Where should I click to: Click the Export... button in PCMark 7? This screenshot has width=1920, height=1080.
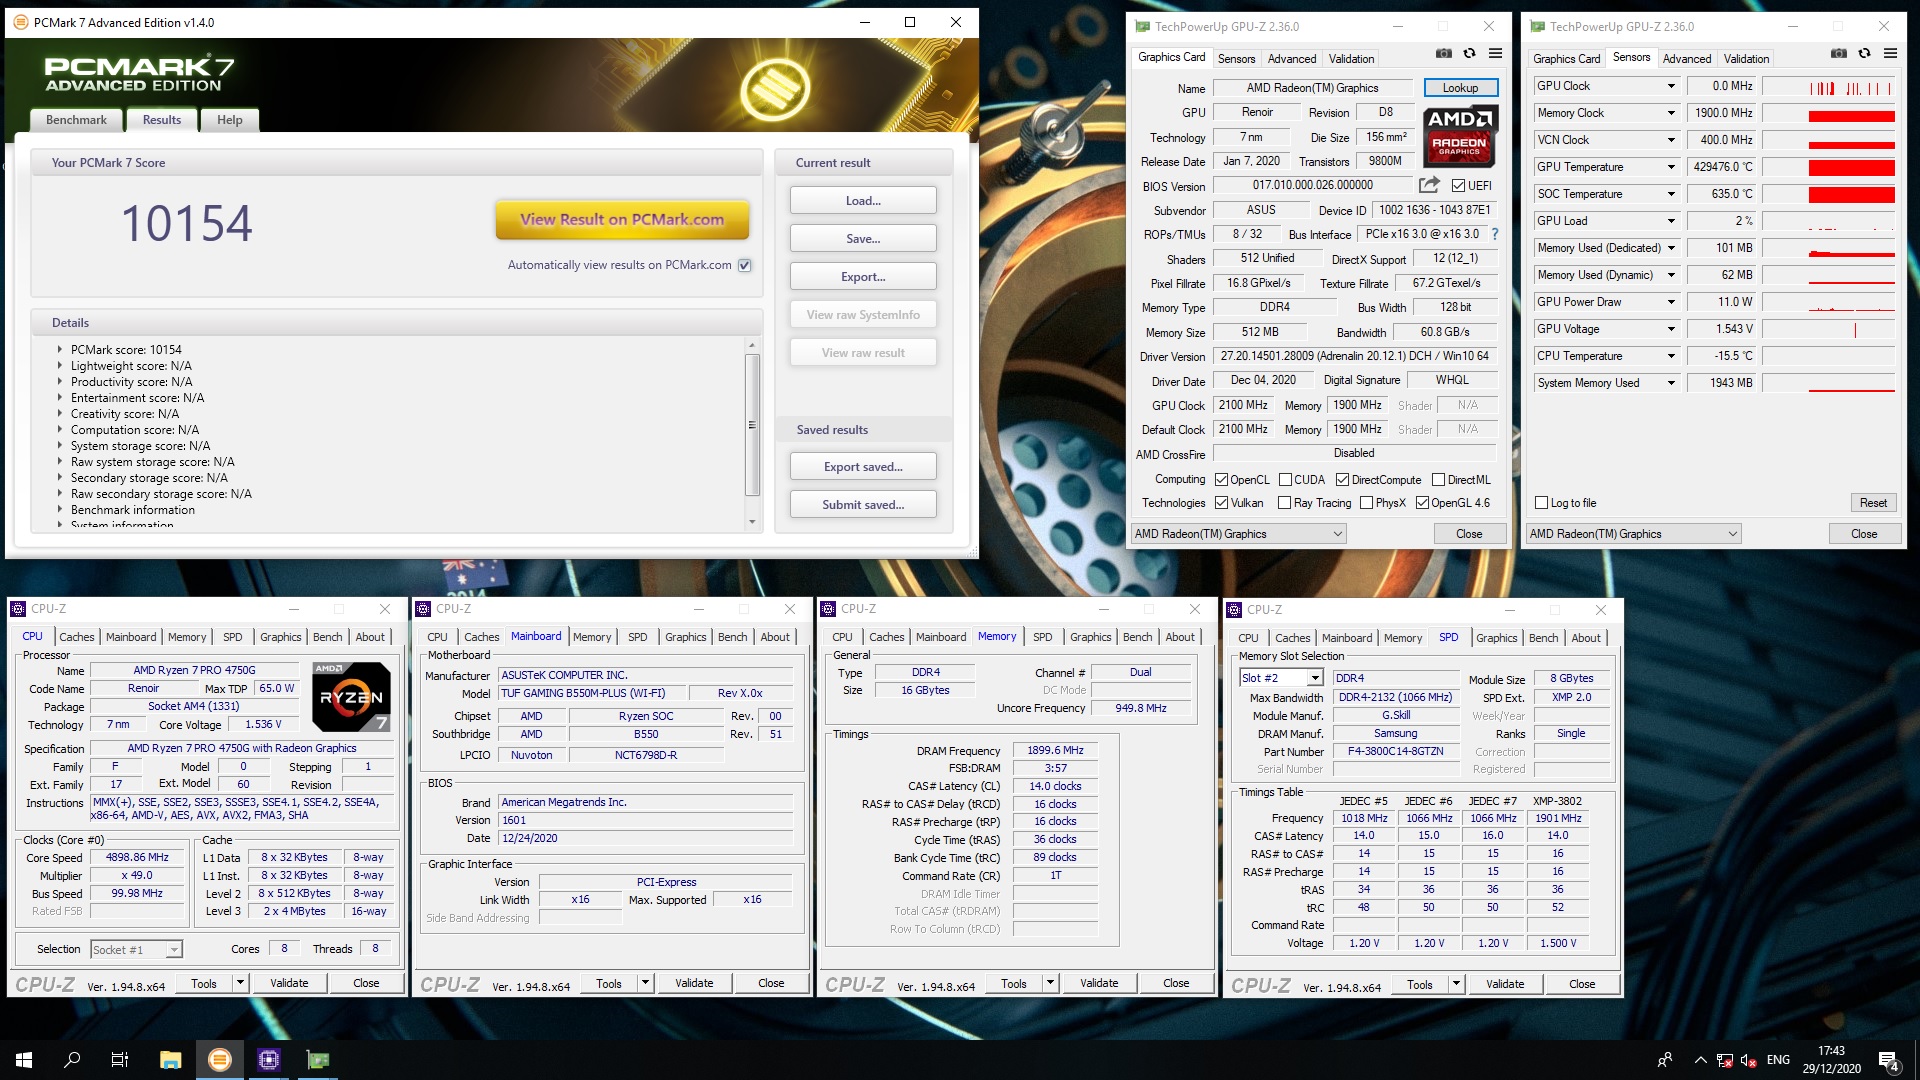[863, 277]
